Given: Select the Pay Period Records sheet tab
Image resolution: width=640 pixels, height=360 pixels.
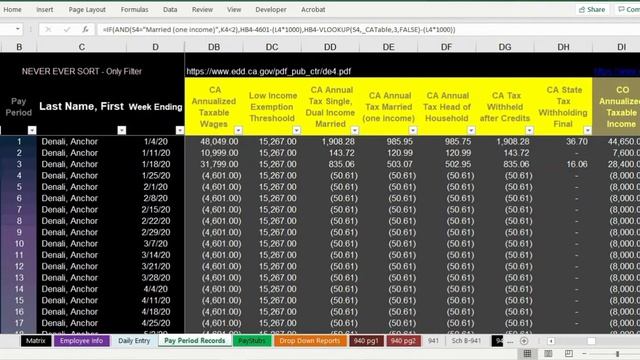Looking at the screenshot, I should click(x=195, y=341).
